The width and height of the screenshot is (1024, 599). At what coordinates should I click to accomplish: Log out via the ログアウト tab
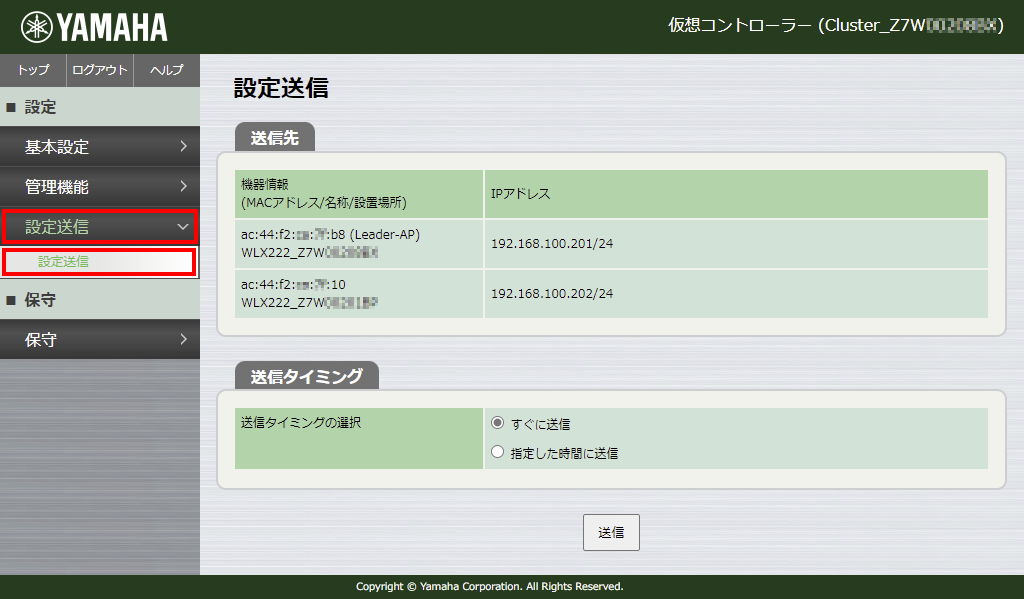click(x=99, y=70)
